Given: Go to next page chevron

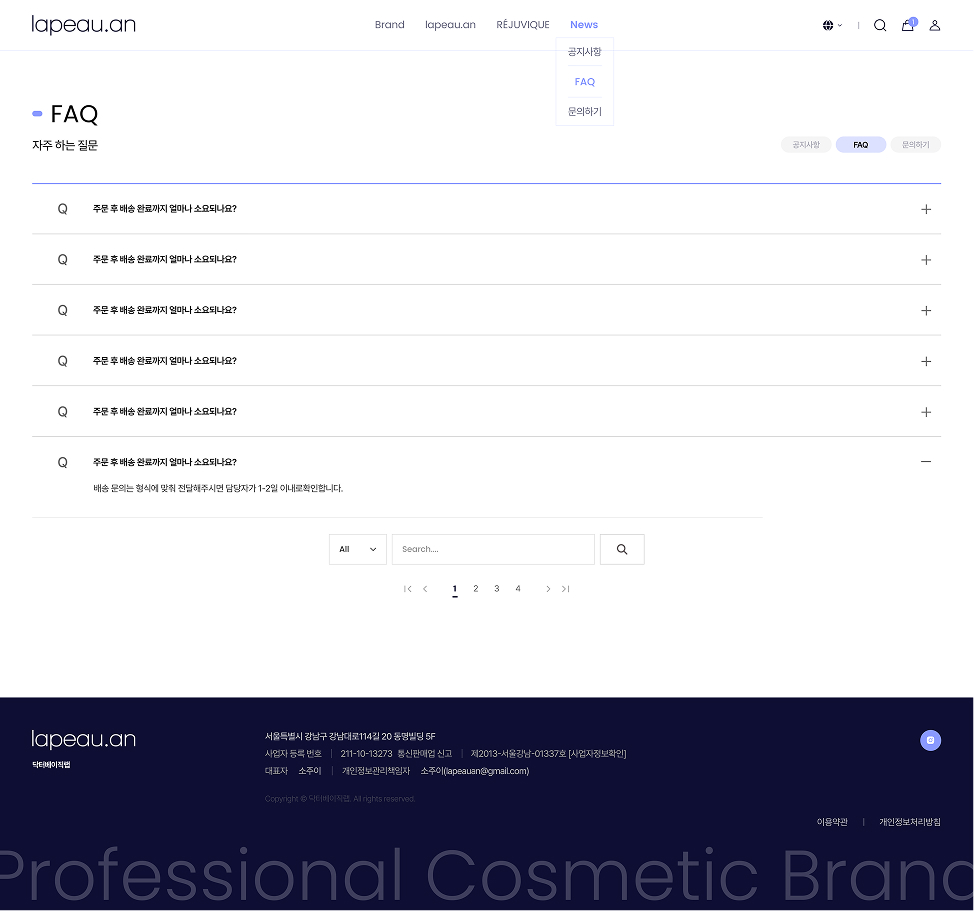Looking at the screenshot, I should [548, 589].
